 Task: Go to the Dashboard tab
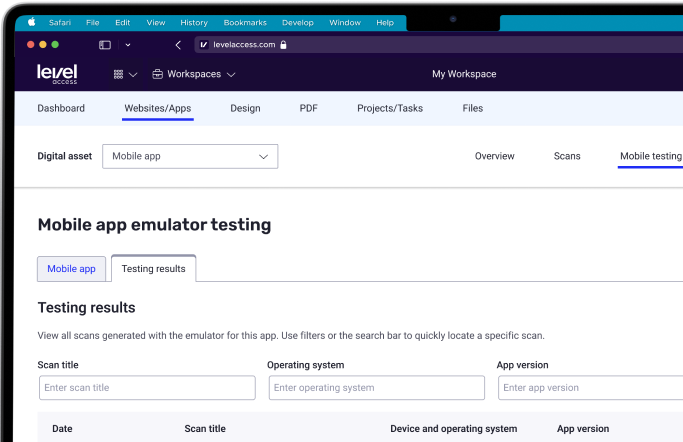61,108
